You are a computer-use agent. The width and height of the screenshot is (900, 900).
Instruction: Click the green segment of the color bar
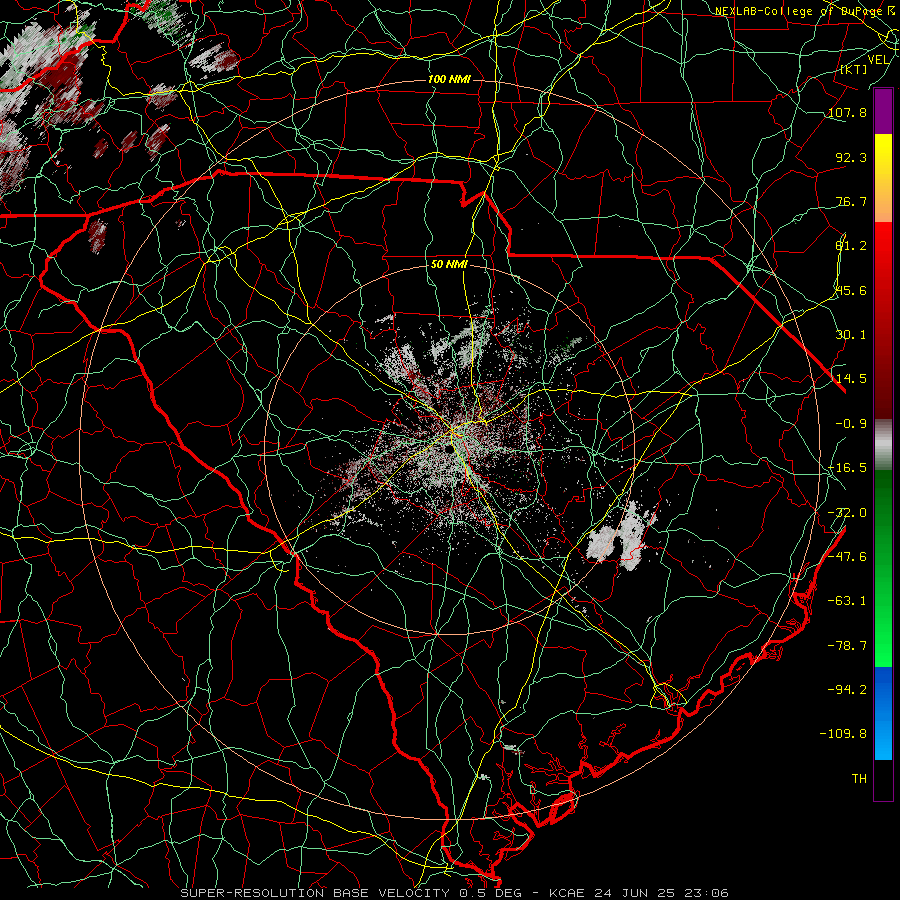tap(883, 569)
